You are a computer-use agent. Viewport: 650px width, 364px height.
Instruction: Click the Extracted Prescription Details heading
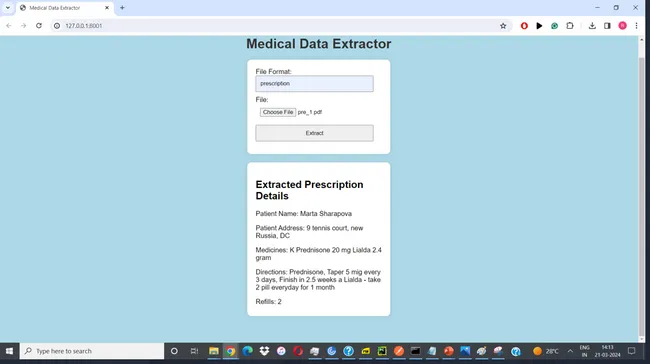coord(309,190)
